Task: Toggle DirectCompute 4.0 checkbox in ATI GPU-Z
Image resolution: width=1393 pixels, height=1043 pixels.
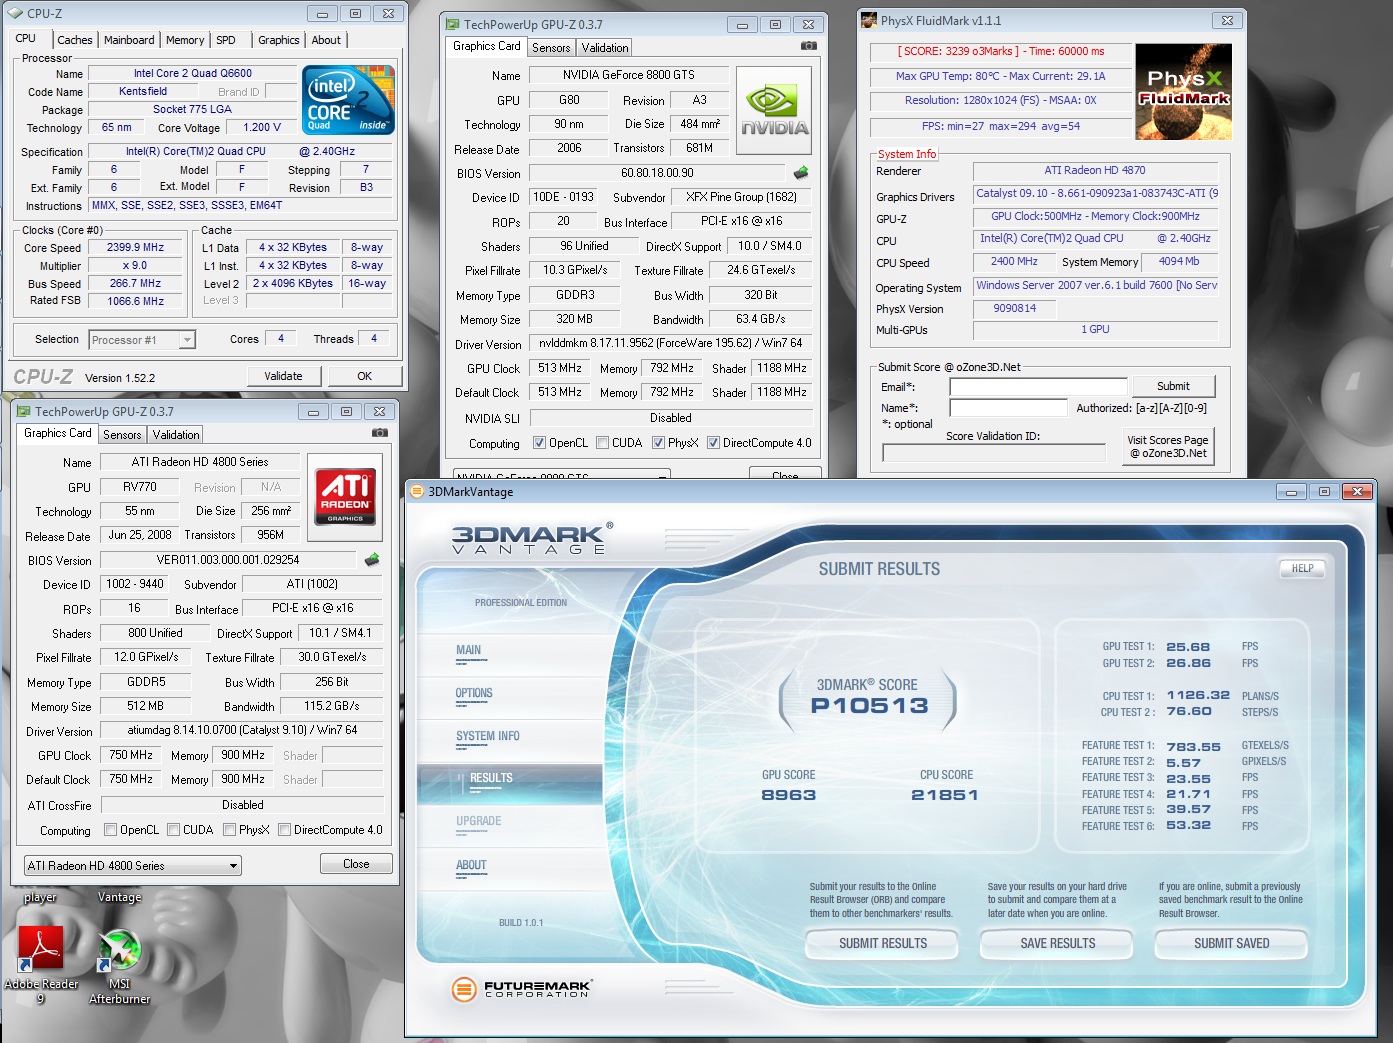Action: 285,829
